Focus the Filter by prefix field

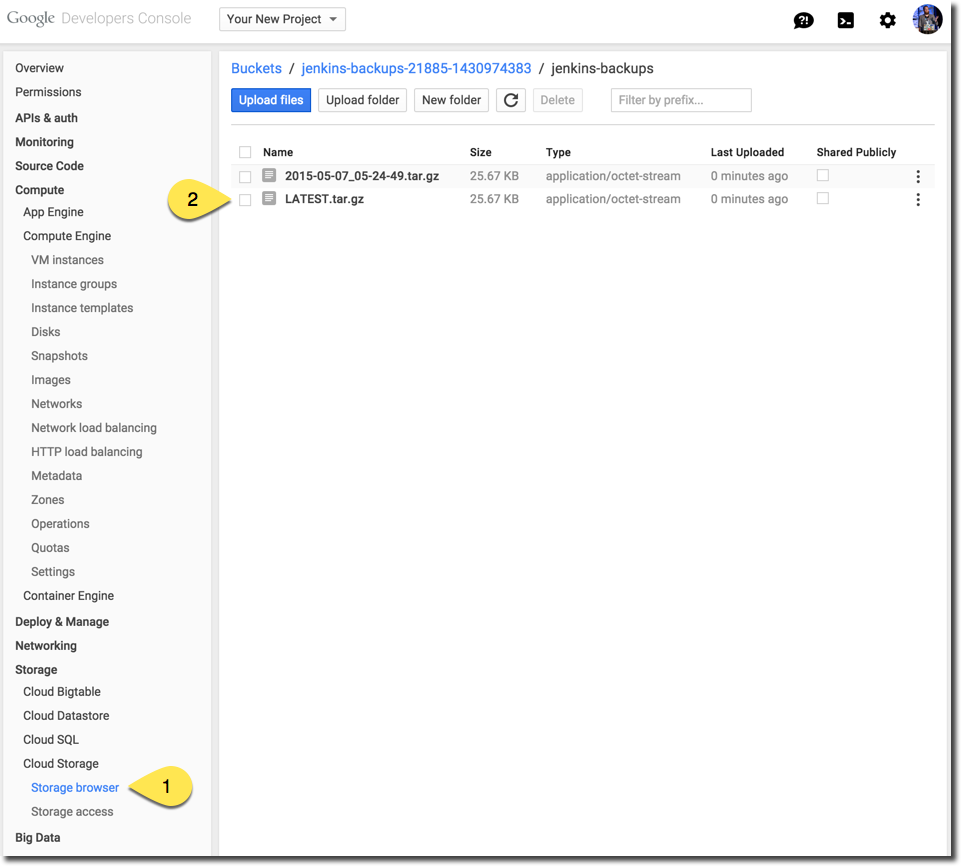[x=681, y=100]
